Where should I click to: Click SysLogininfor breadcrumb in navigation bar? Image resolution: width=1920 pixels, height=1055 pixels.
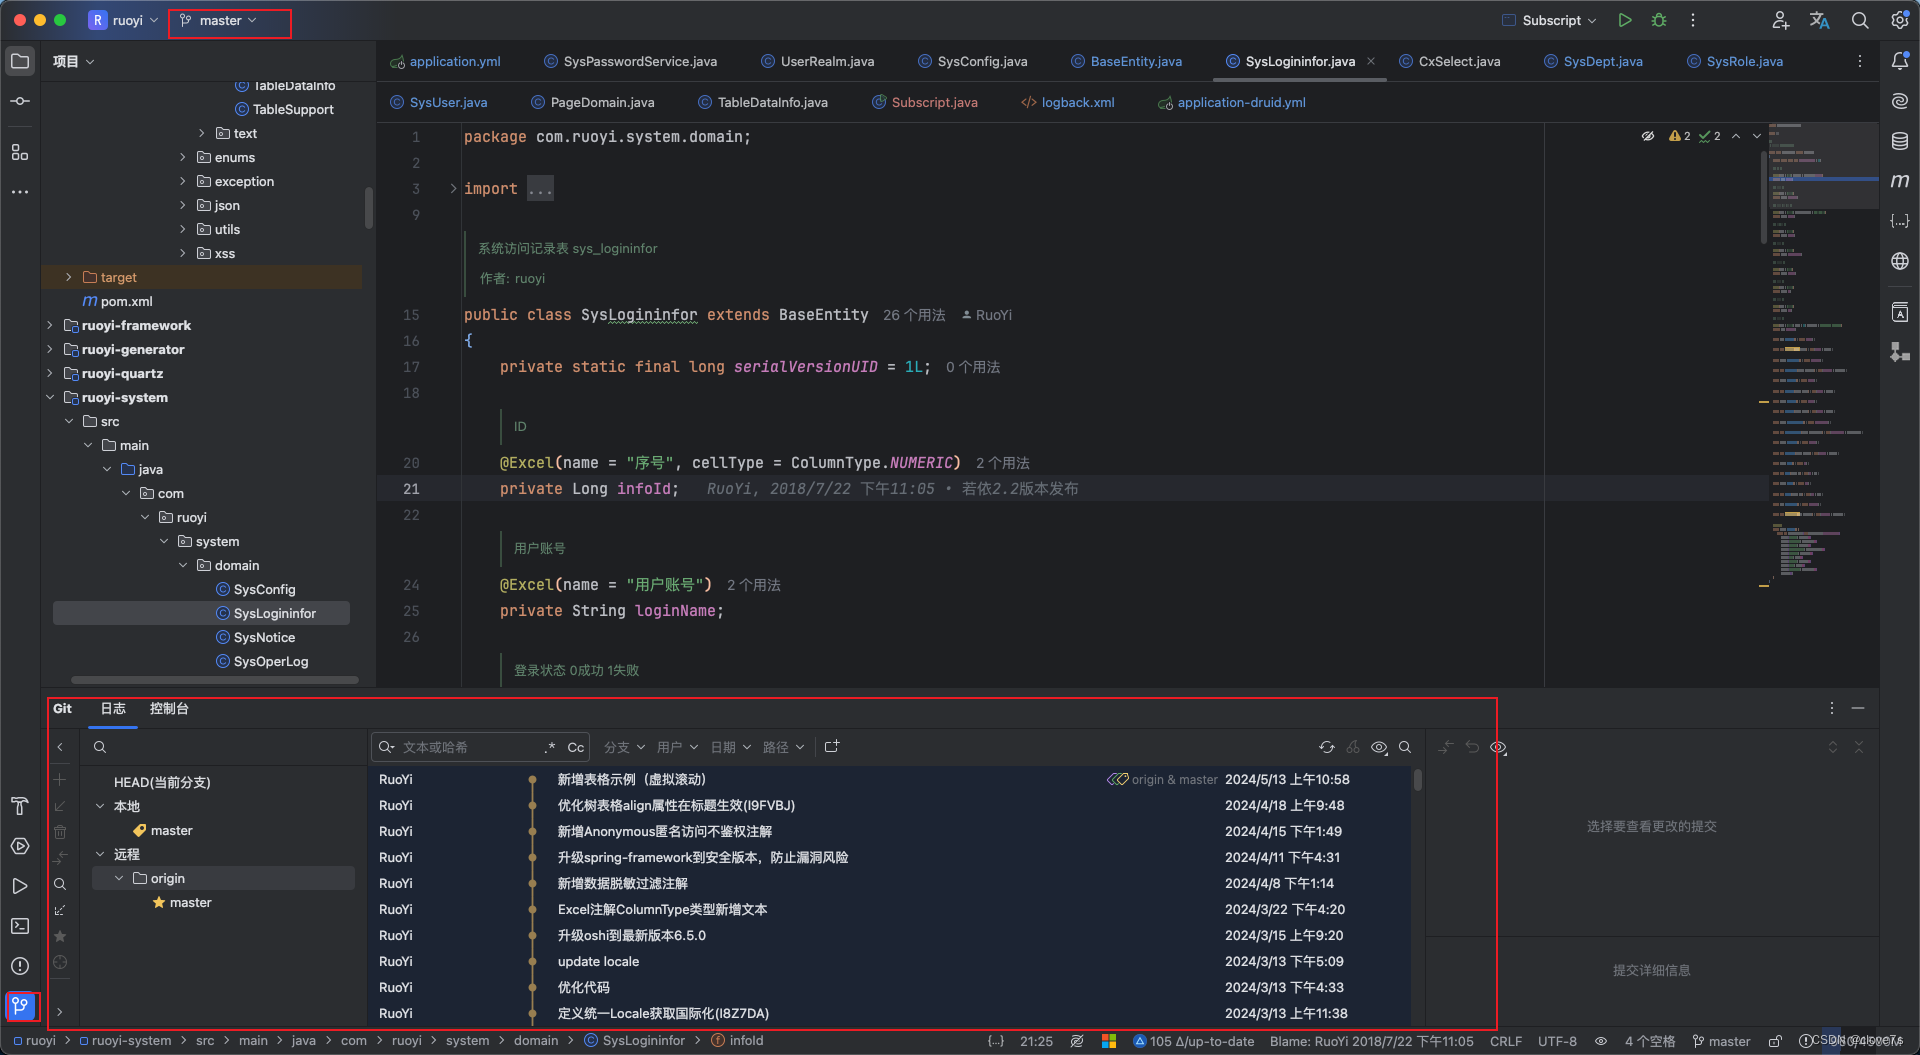coord(635,1041)
